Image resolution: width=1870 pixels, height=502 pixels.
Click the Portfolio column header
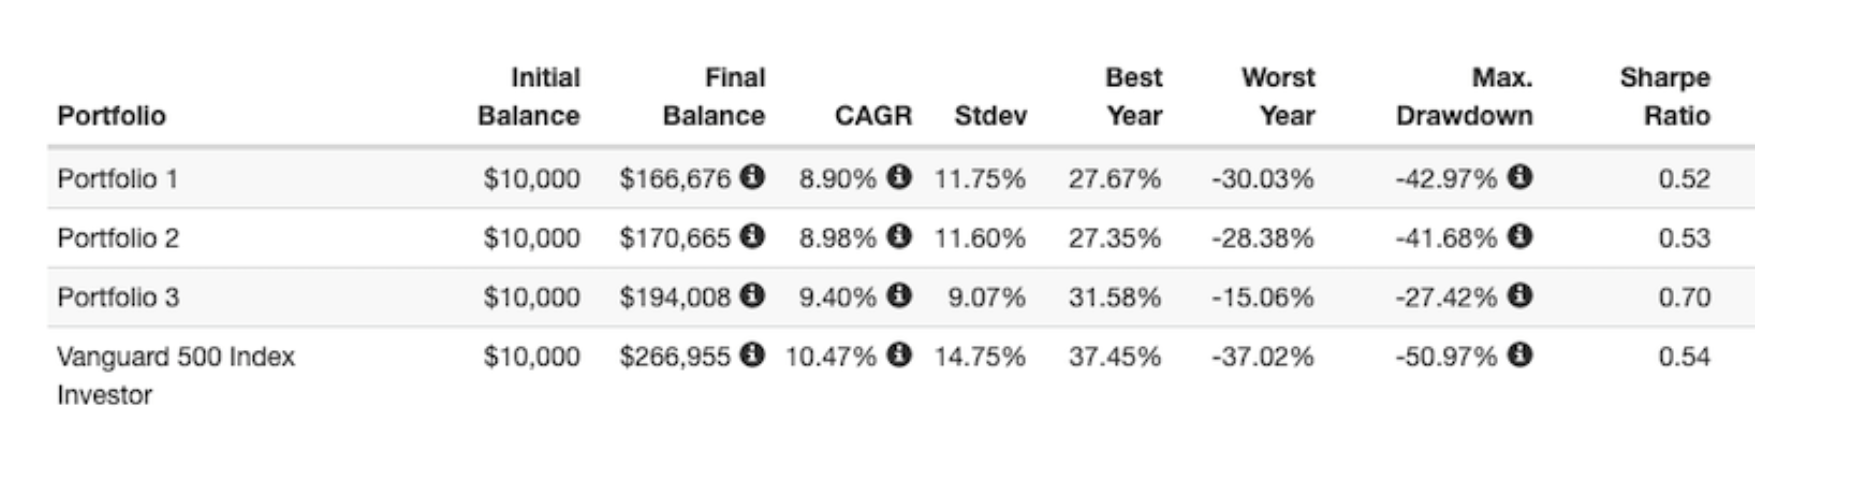(x=111, y=116)
